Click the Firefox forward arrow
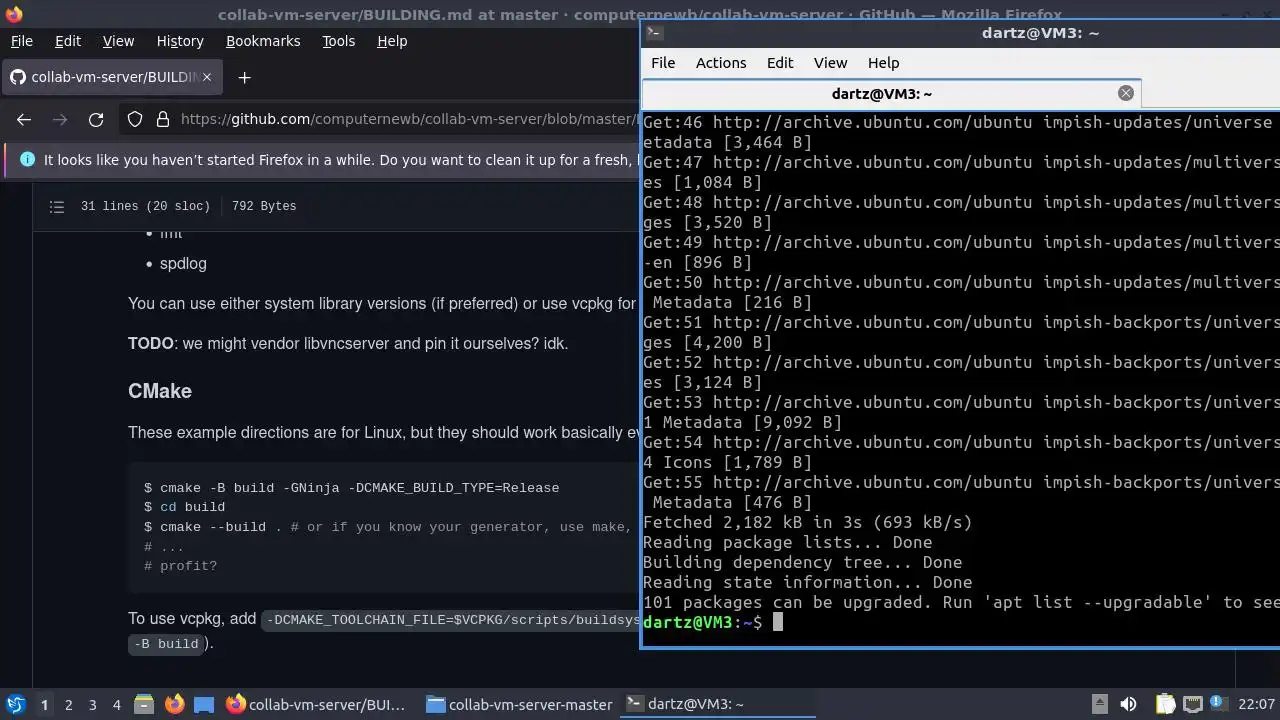Screen dimensions: 1280x720 [x=60, y=119]
